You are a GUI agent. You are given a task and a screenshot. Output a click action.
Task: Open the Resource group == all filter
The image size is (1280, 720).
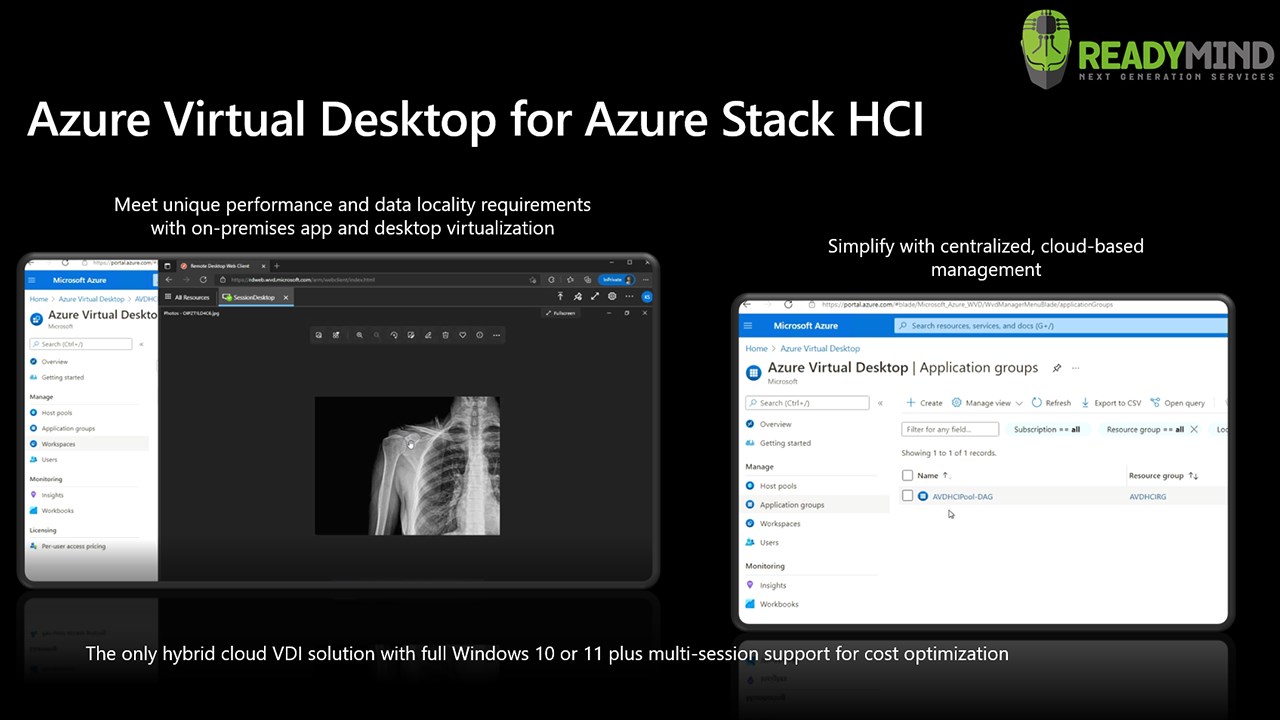tap(1145, 429)
